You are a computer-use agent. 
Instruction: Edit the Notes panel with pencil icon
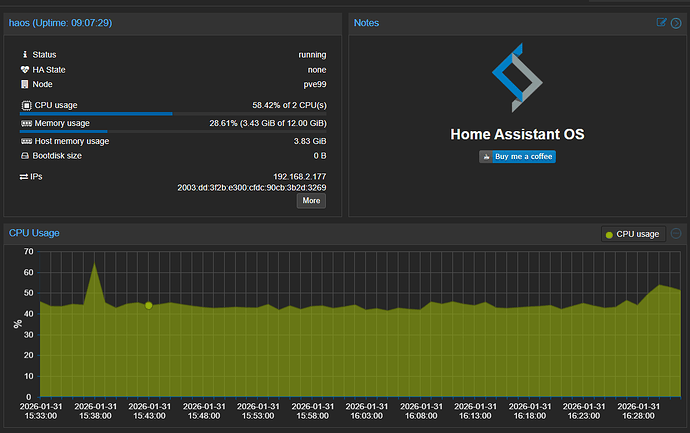click(x=661, y=22)
